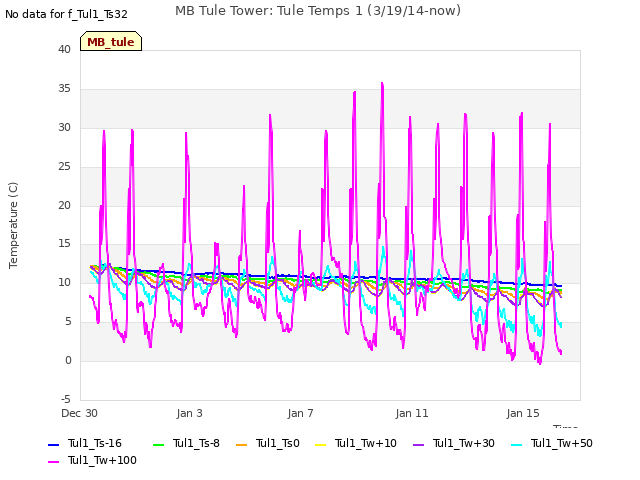The width and height of the screenshot is (640, 480).
Task: Click the 40 y-axis tick label
Action: coord(64,49)
